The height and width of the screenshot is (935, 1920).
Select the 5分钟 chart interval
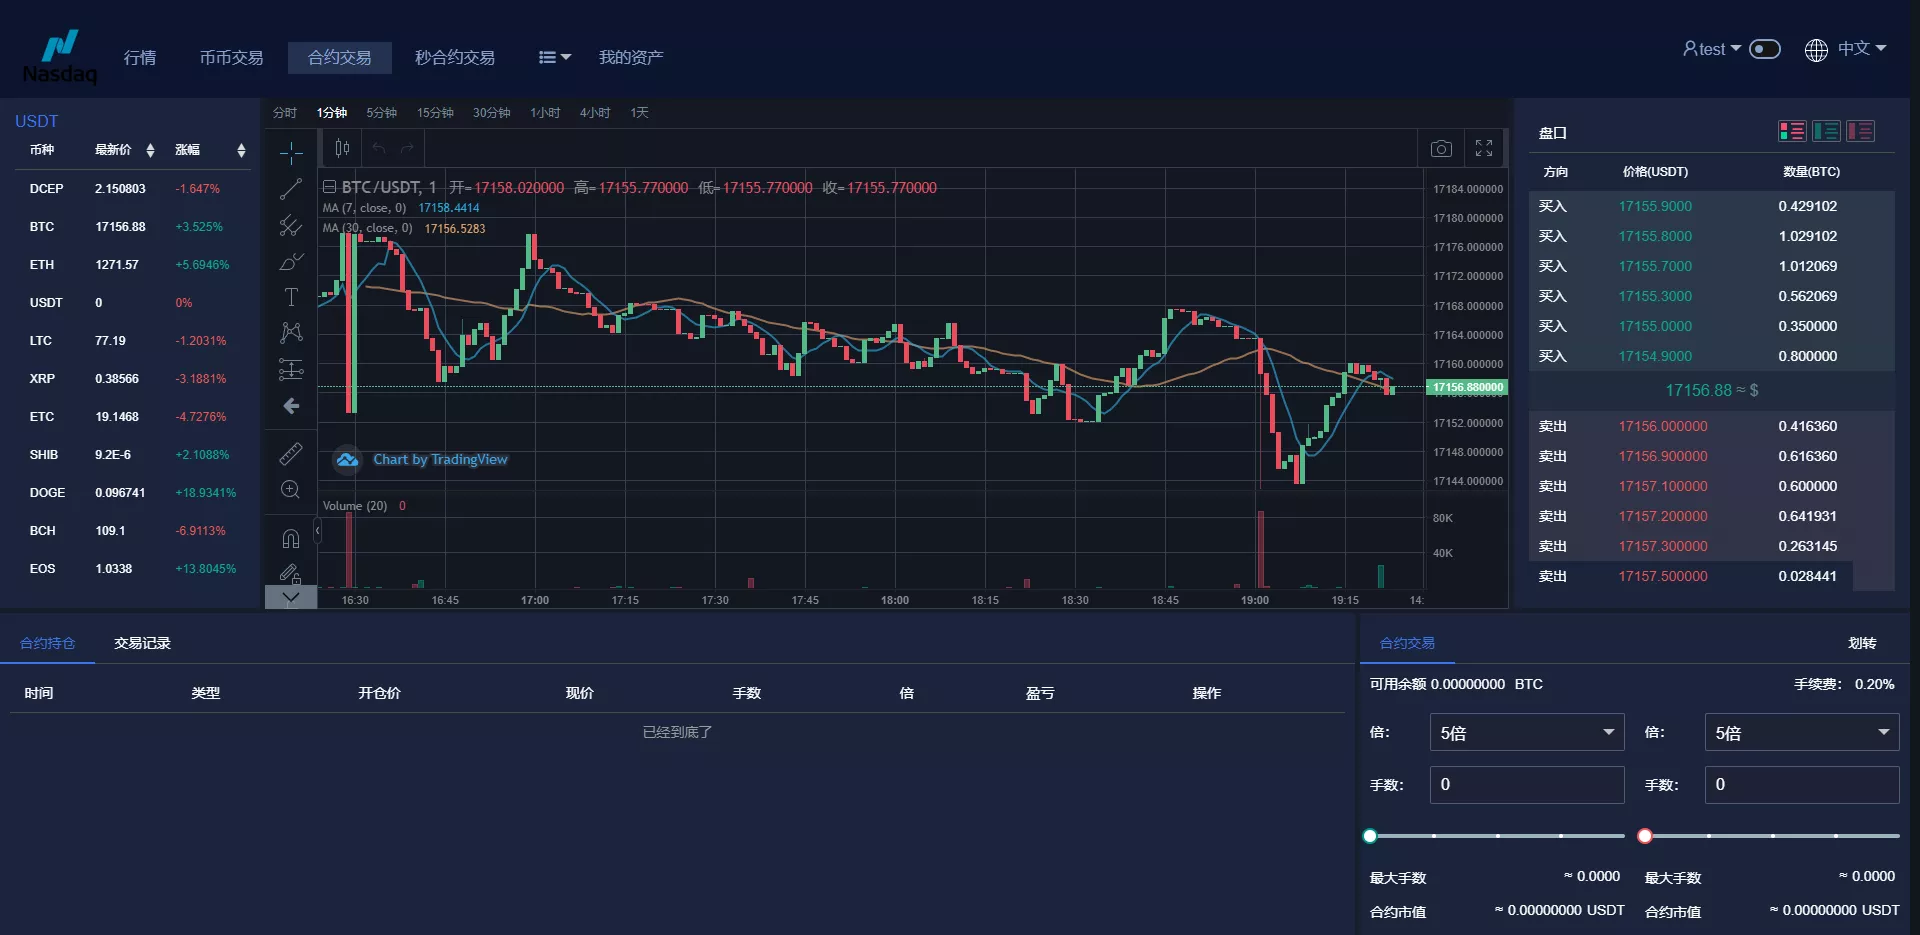tap(381, 113)
